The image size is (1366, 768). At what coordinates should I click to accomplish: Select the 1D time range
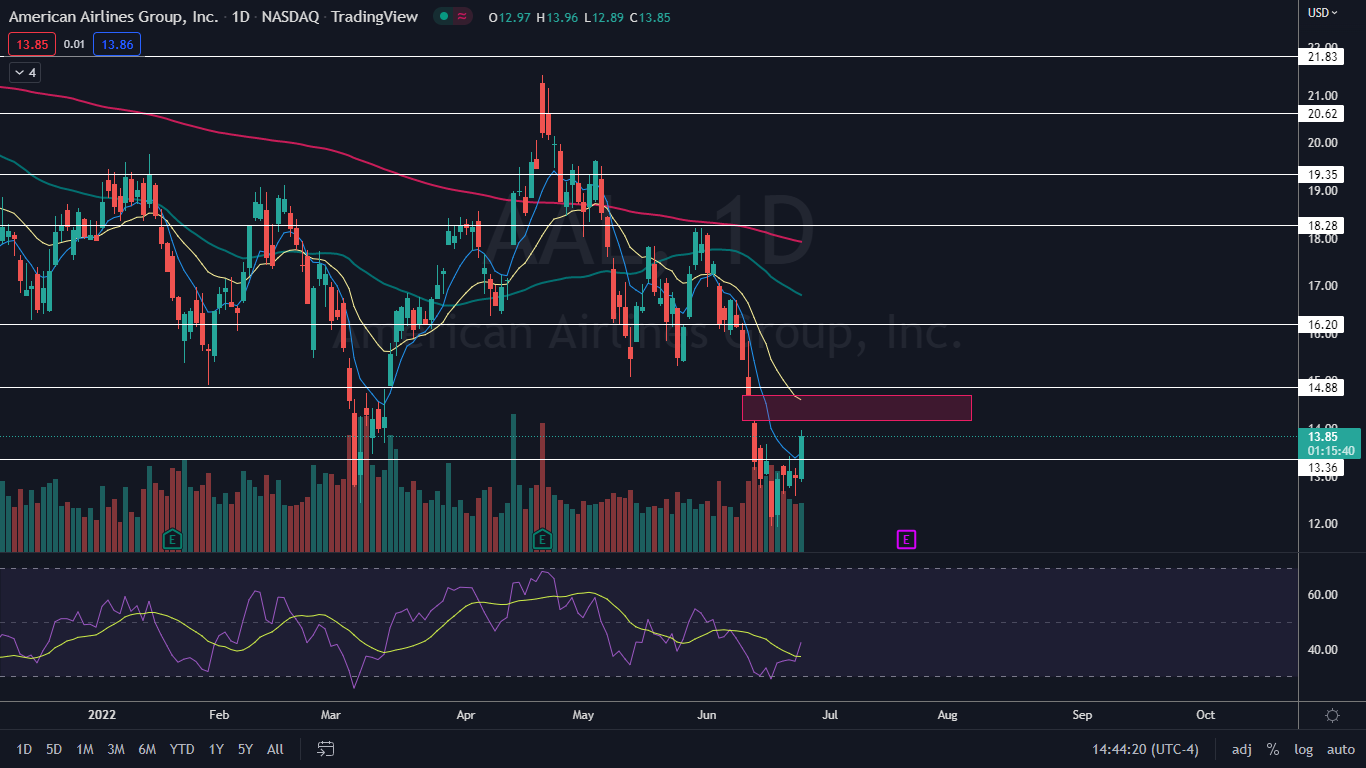click(24, 749)
